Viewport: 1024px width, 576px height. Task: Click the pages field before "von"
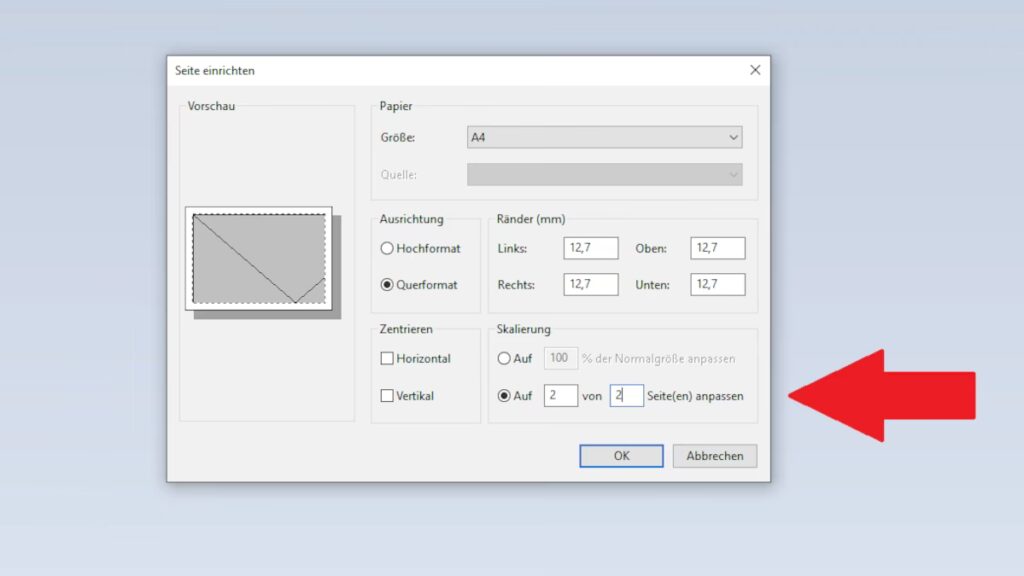pos(560,396)
